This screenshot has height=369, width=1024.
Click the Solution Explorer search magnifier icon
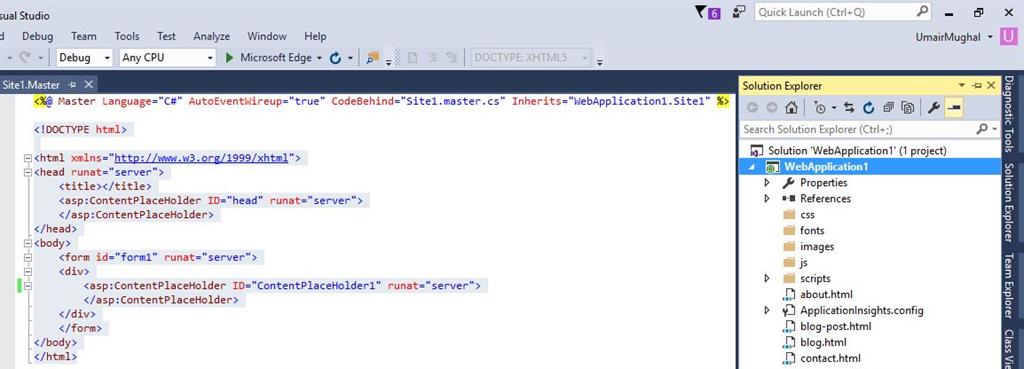click(x=982, y=129)
